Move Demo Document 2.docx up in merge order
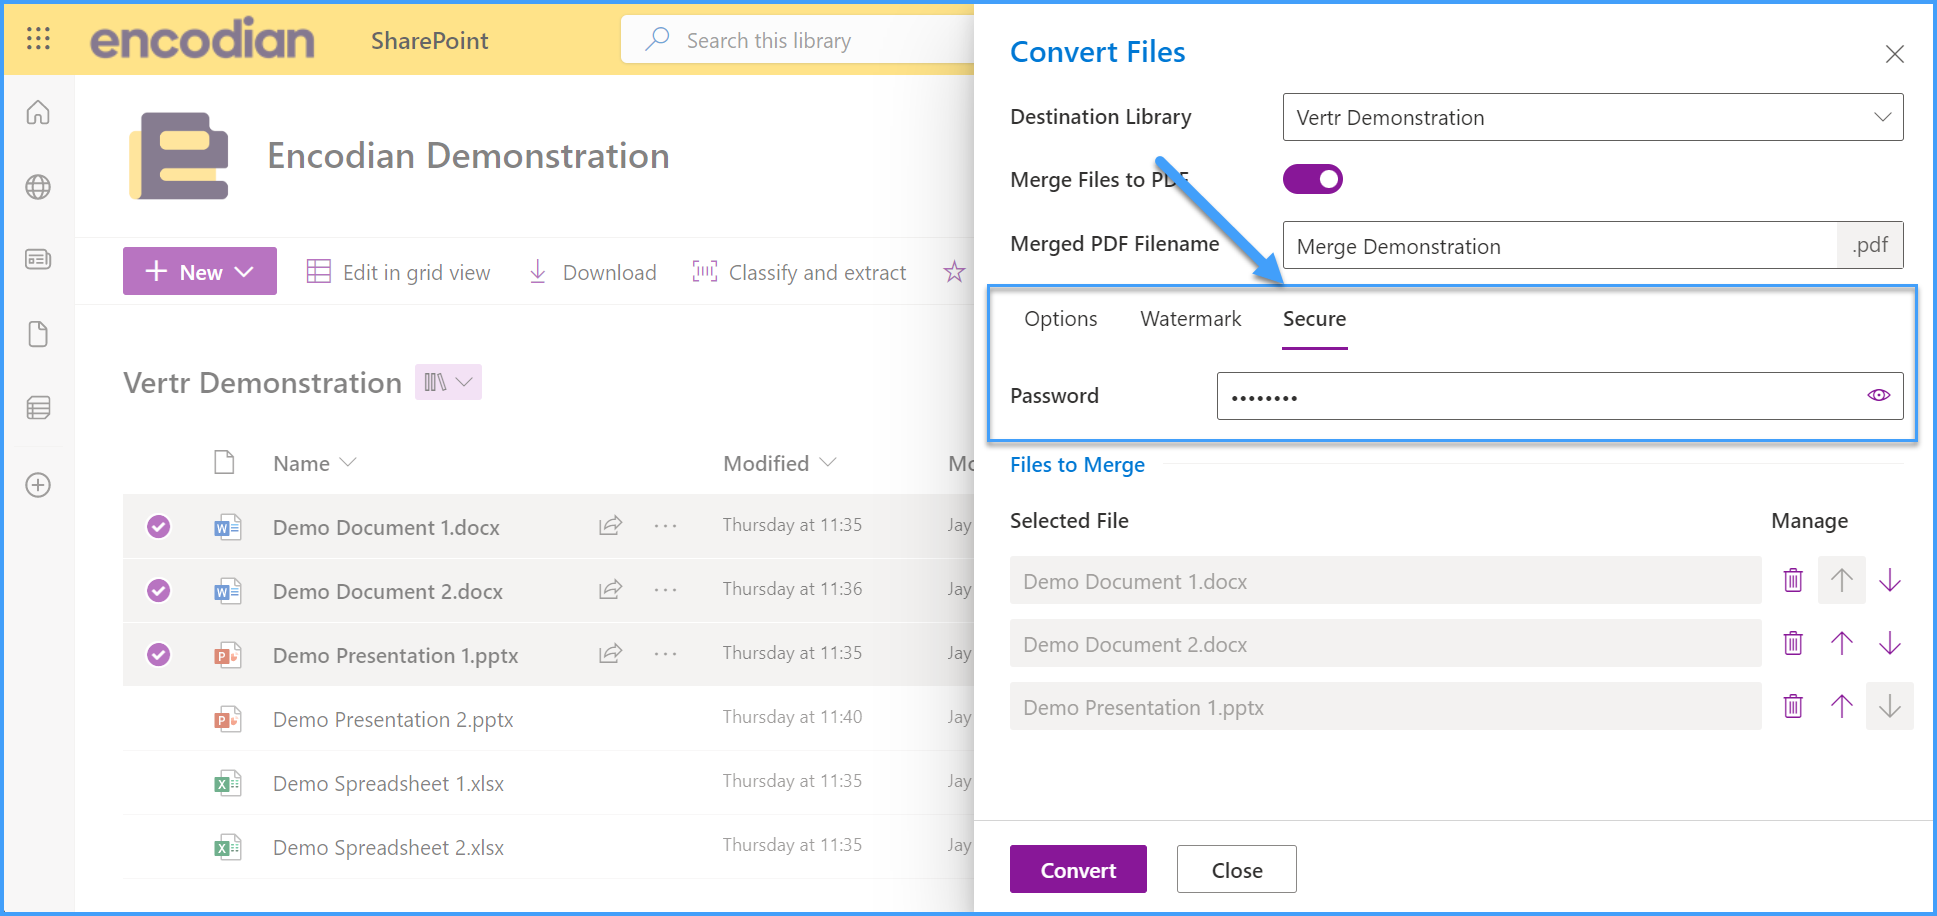 (x=1842, y=643)
